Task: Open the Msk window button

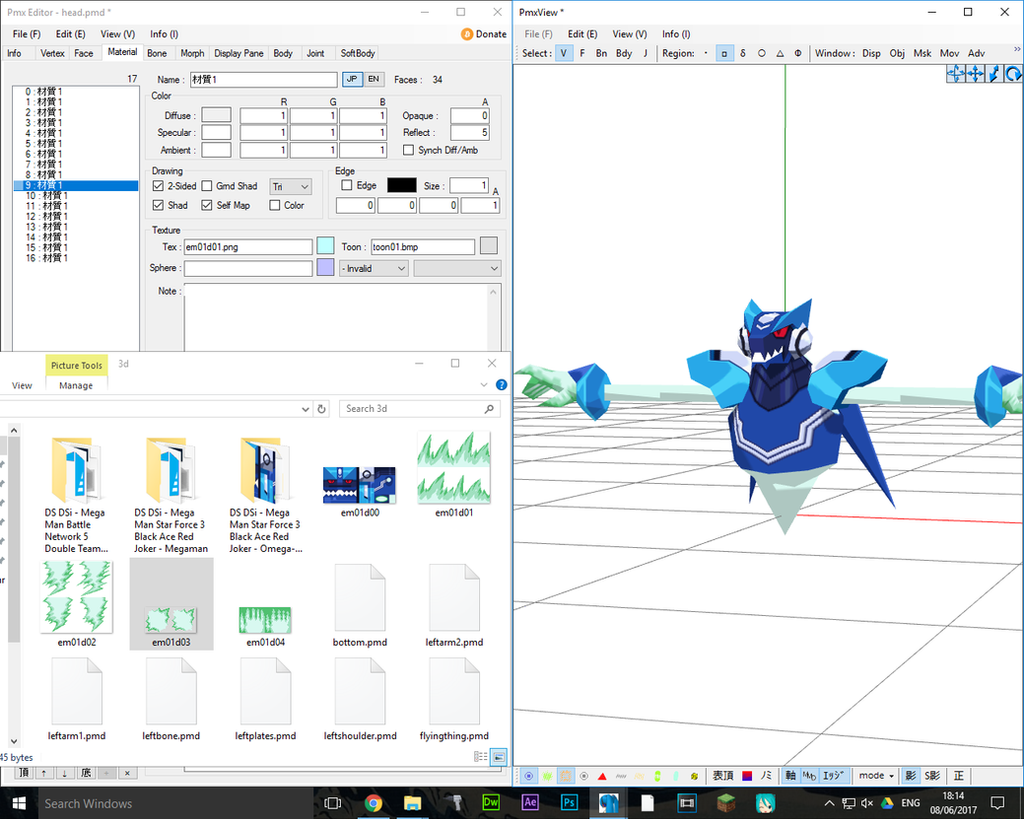Action: click(922, 54)
